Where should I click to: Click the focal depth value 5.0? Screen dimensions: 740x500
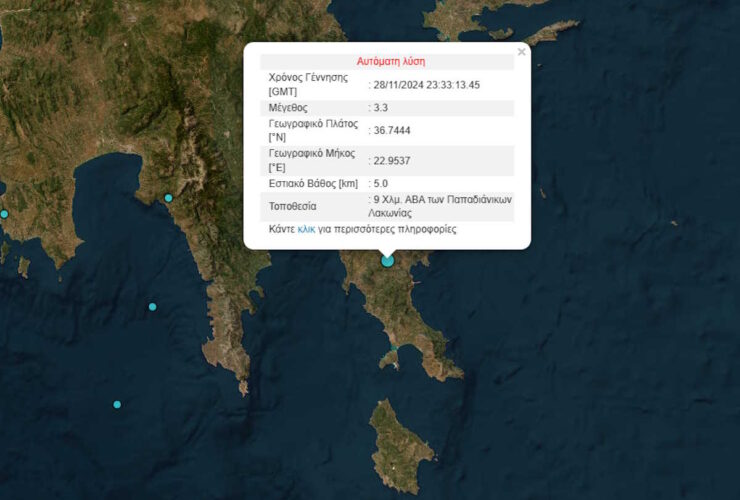pos(382,183)
